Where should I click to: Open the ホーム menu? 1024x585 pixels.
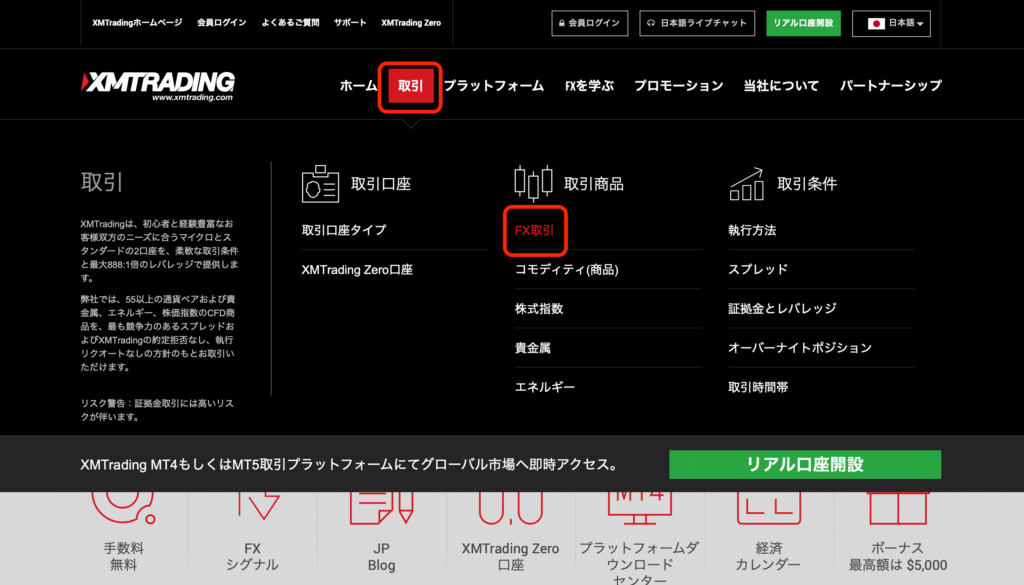click(x=358, y=86)
